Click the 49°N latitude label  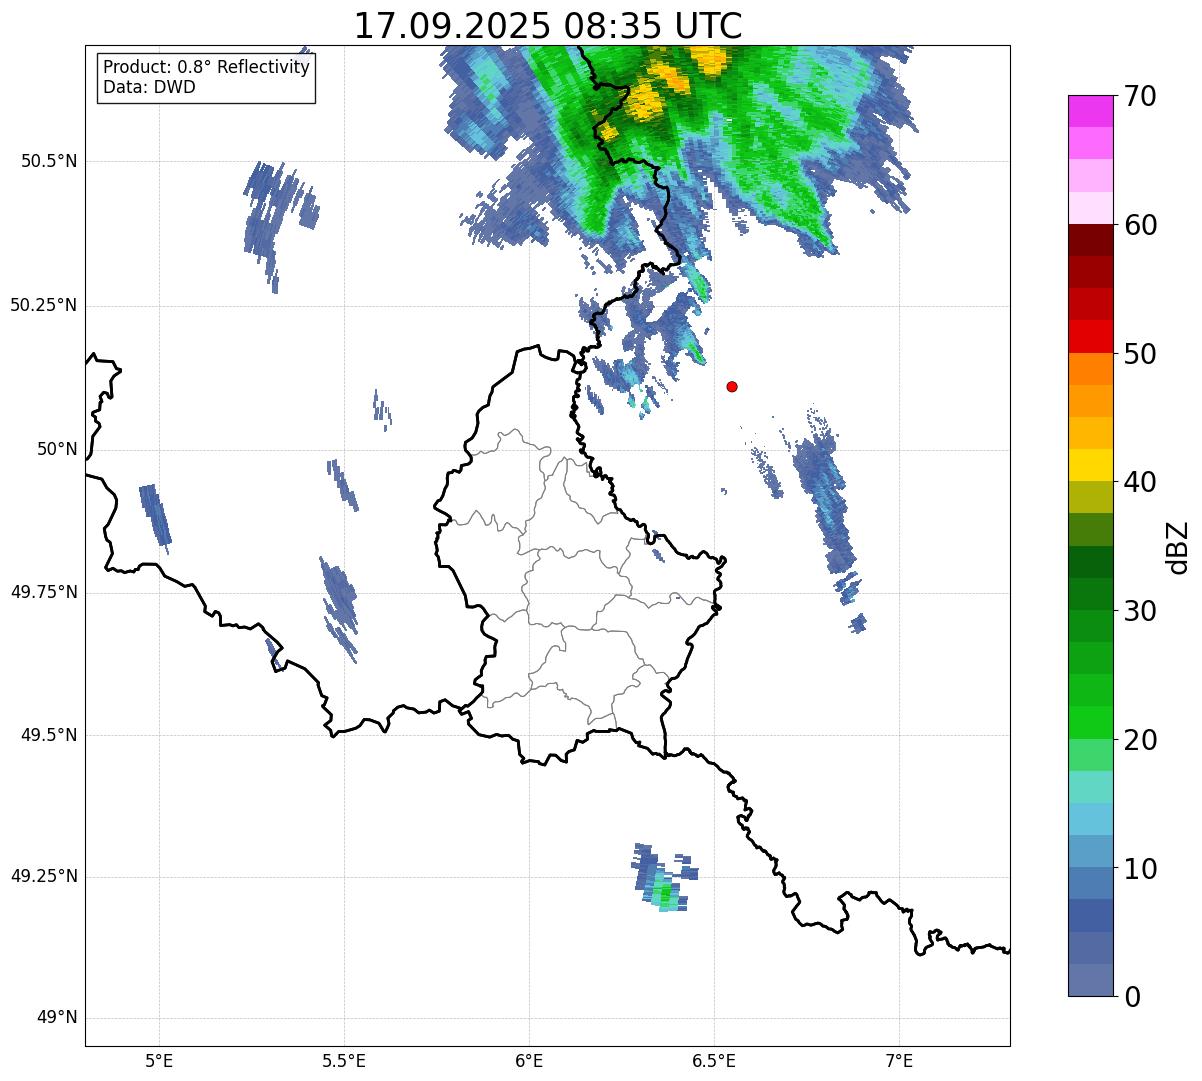pos(57,1018)
